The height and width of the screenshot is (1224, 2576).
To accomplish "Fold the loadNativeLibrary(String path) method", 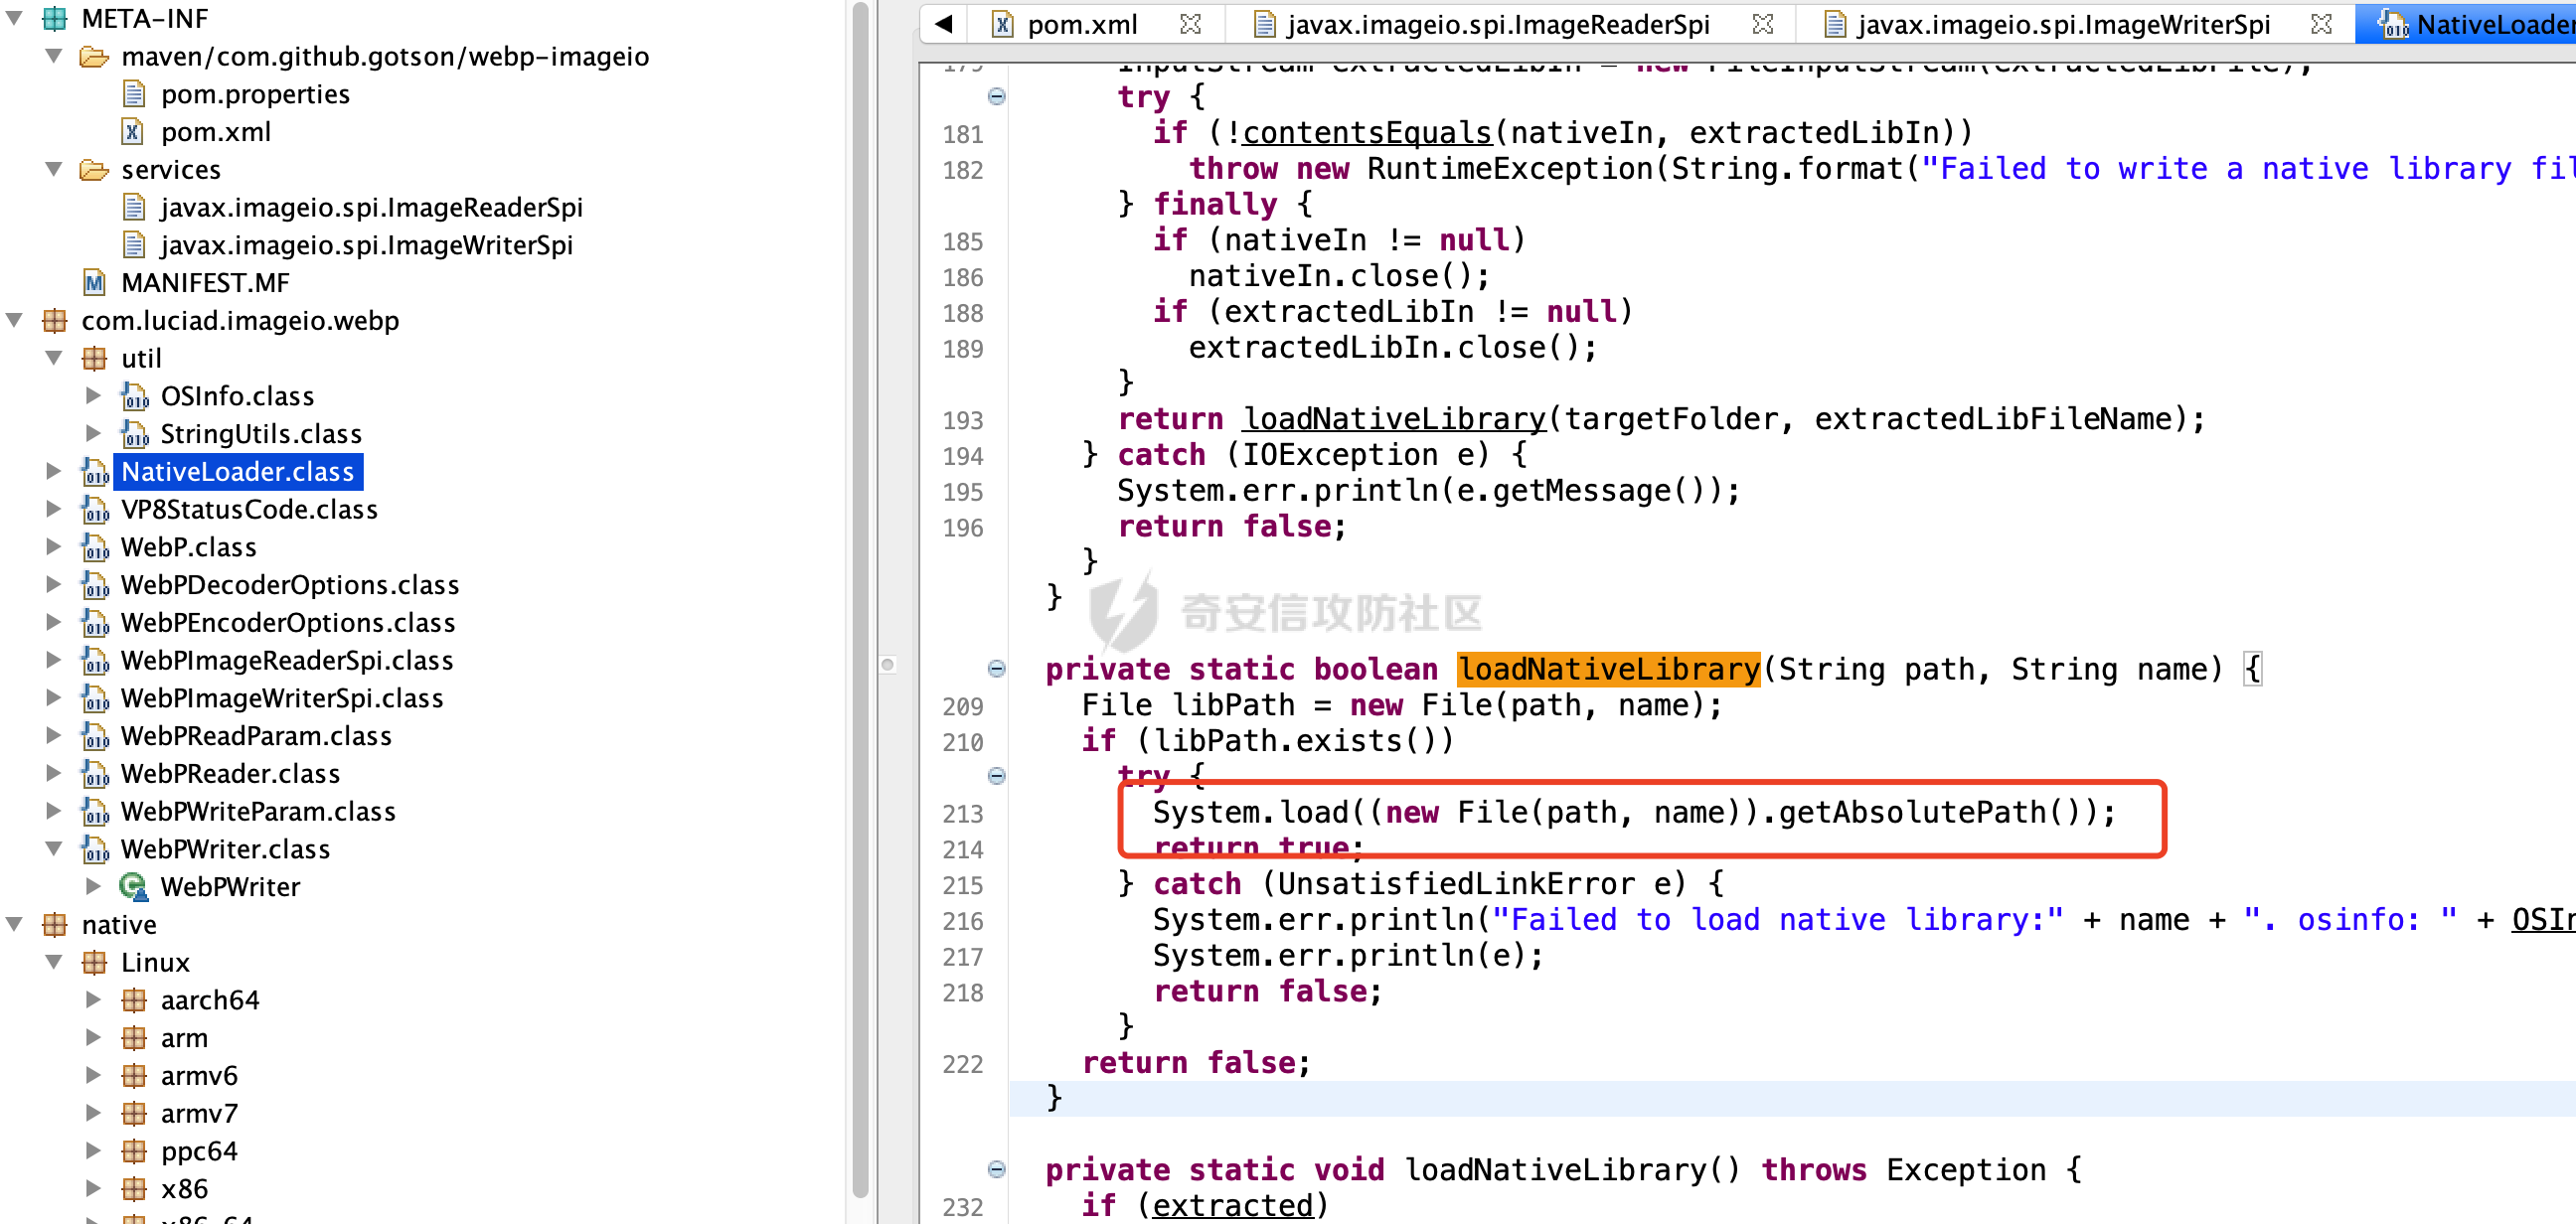I will 996,669.
